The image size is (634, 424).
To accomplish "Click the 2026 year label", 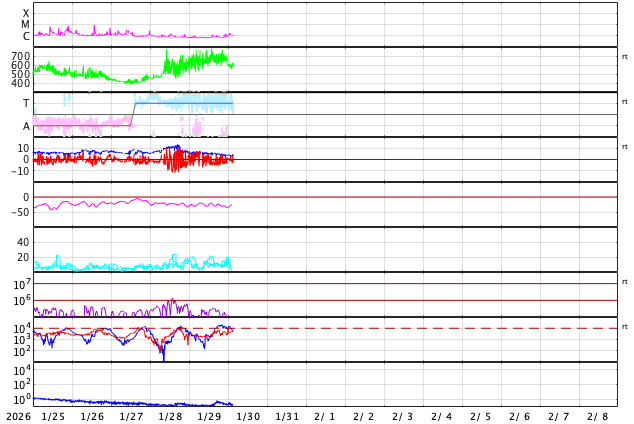I will click(x=18, y=416).
